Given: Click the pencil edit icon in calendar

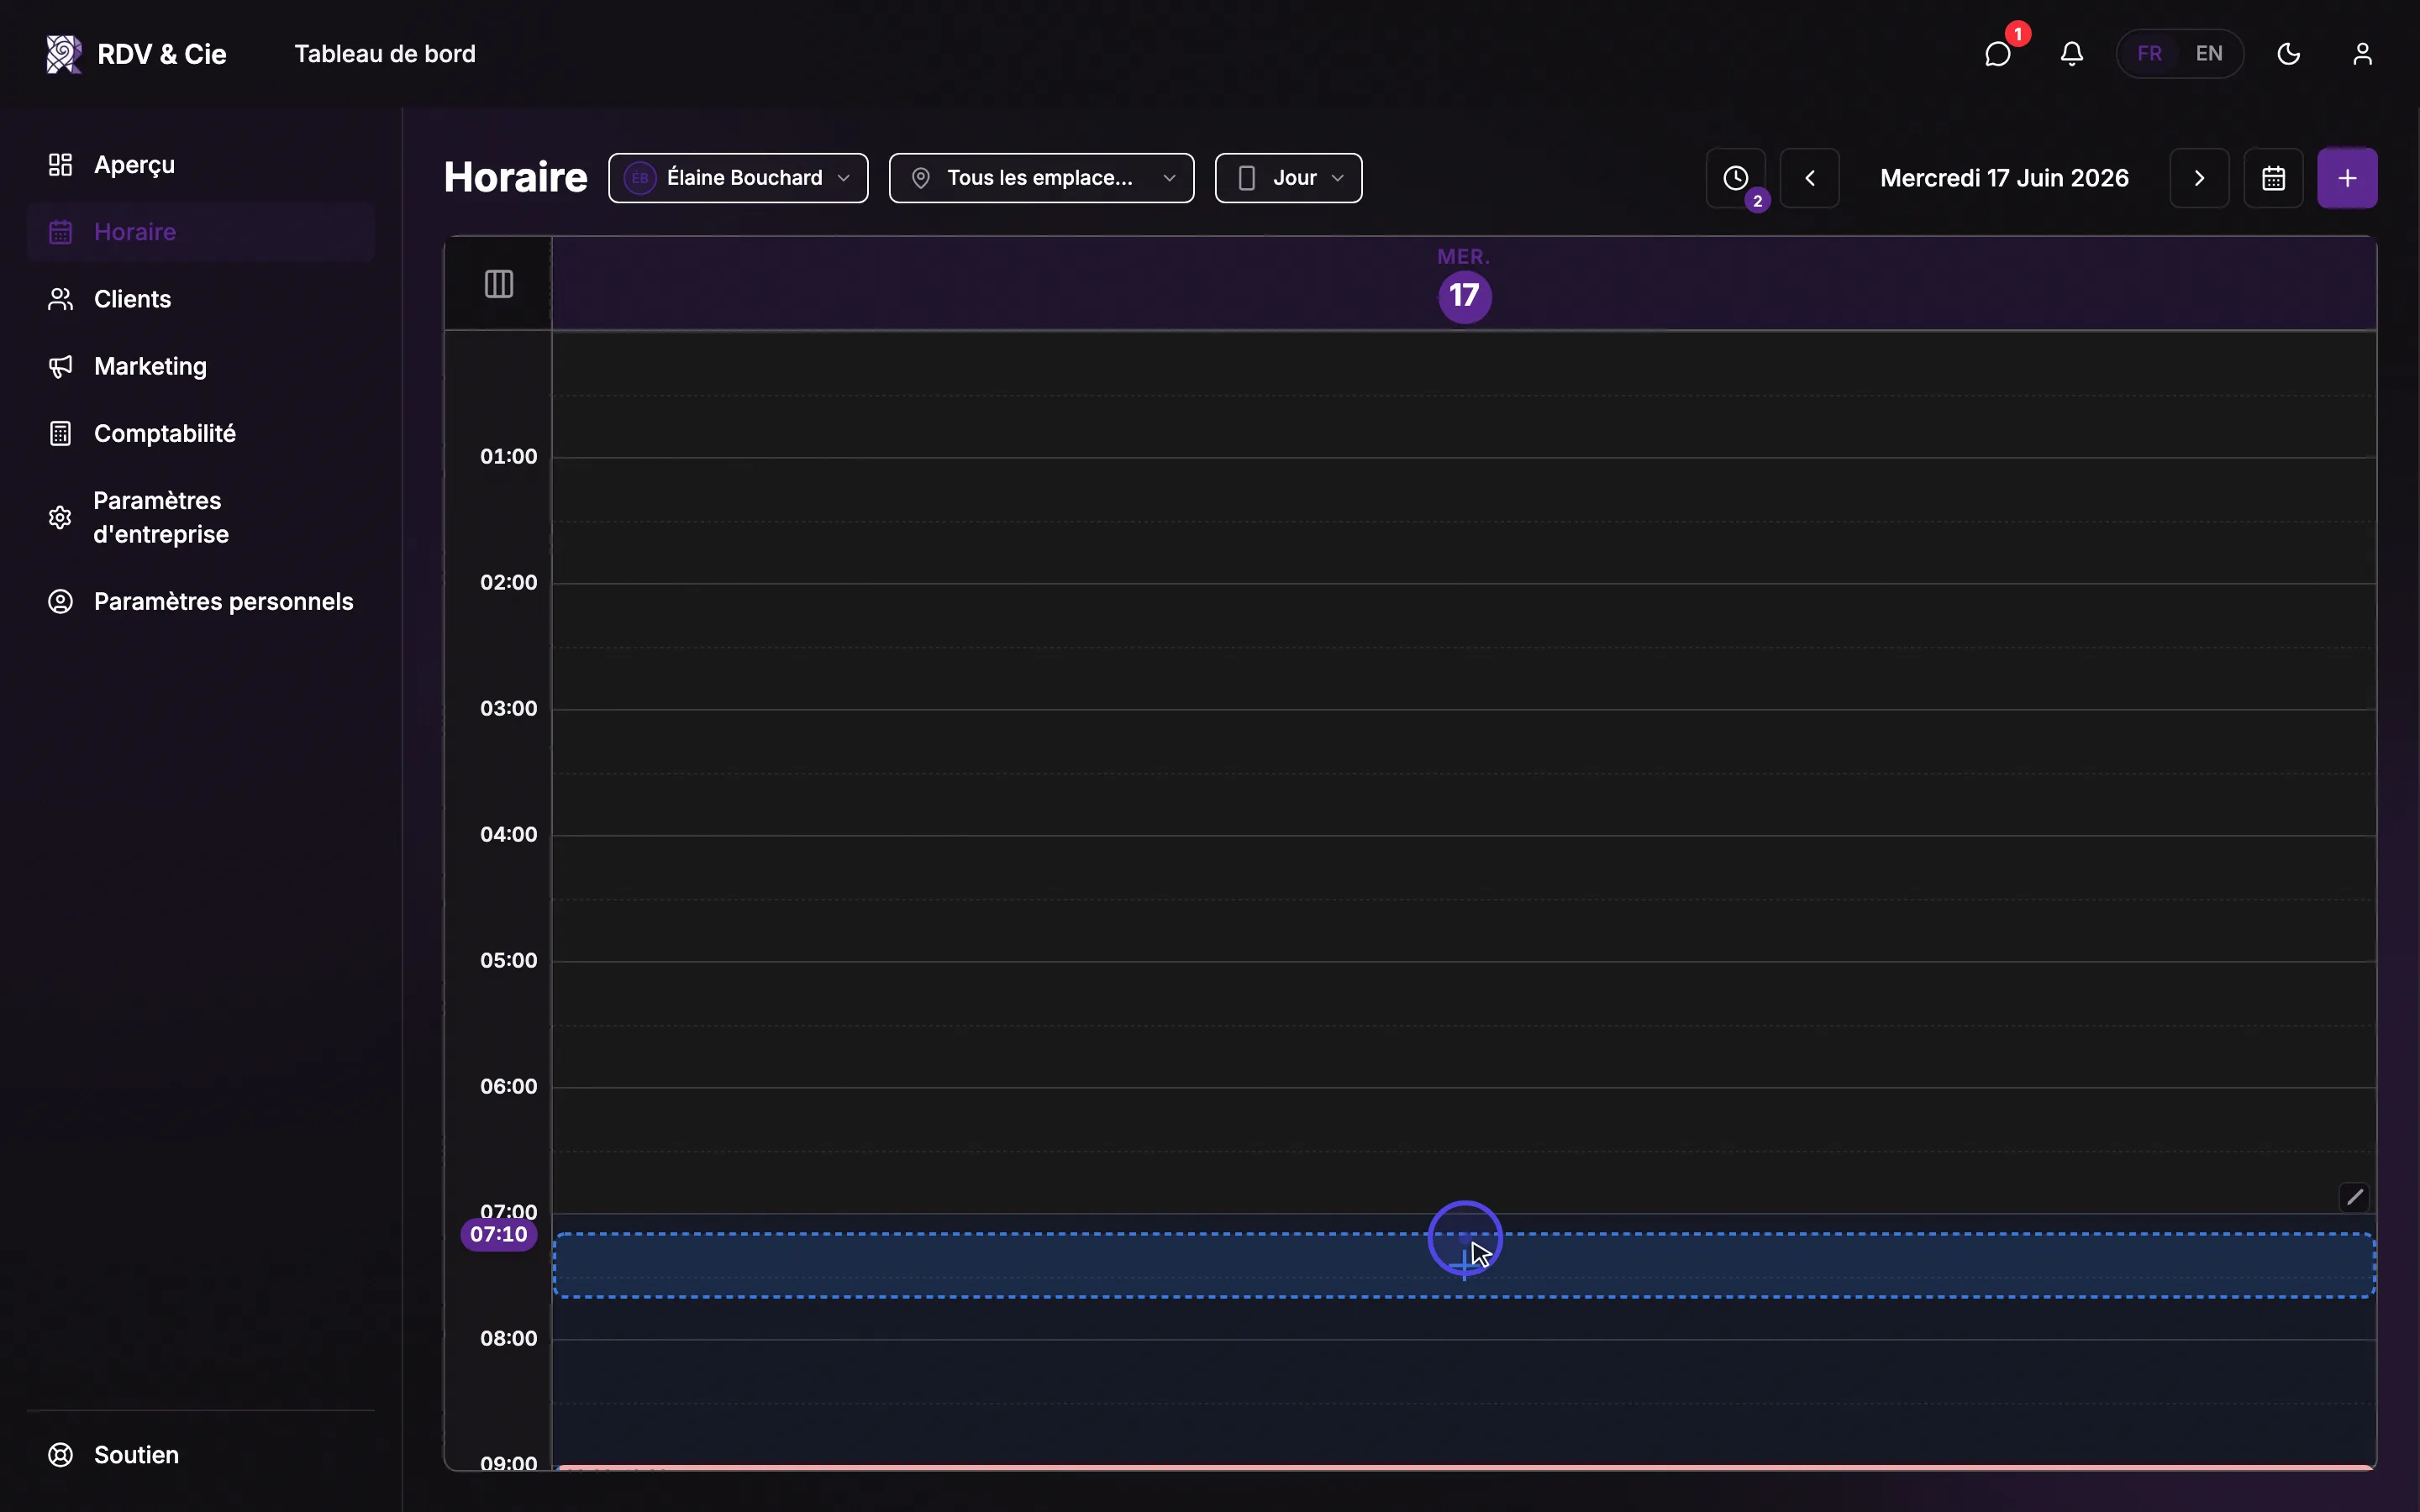Looking at the screenshot, I should click(2355, 1197).
